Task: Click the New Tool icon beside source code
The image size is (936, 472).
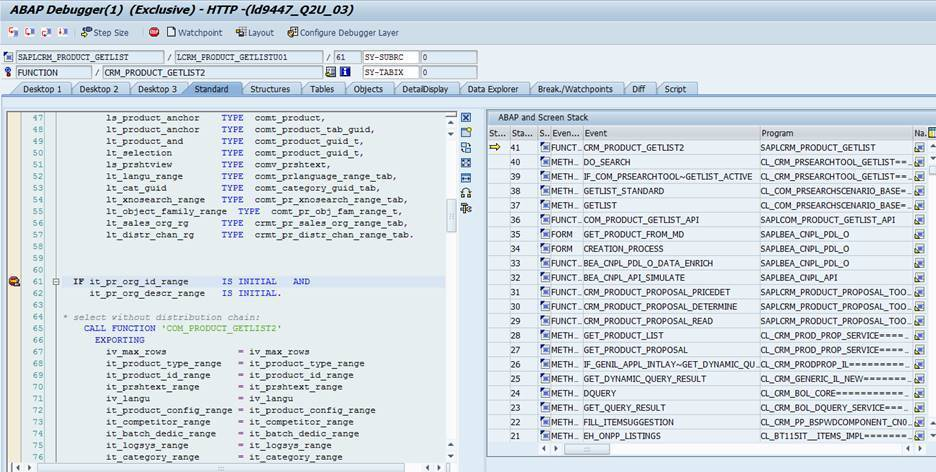Action: (x=466, y=132)
